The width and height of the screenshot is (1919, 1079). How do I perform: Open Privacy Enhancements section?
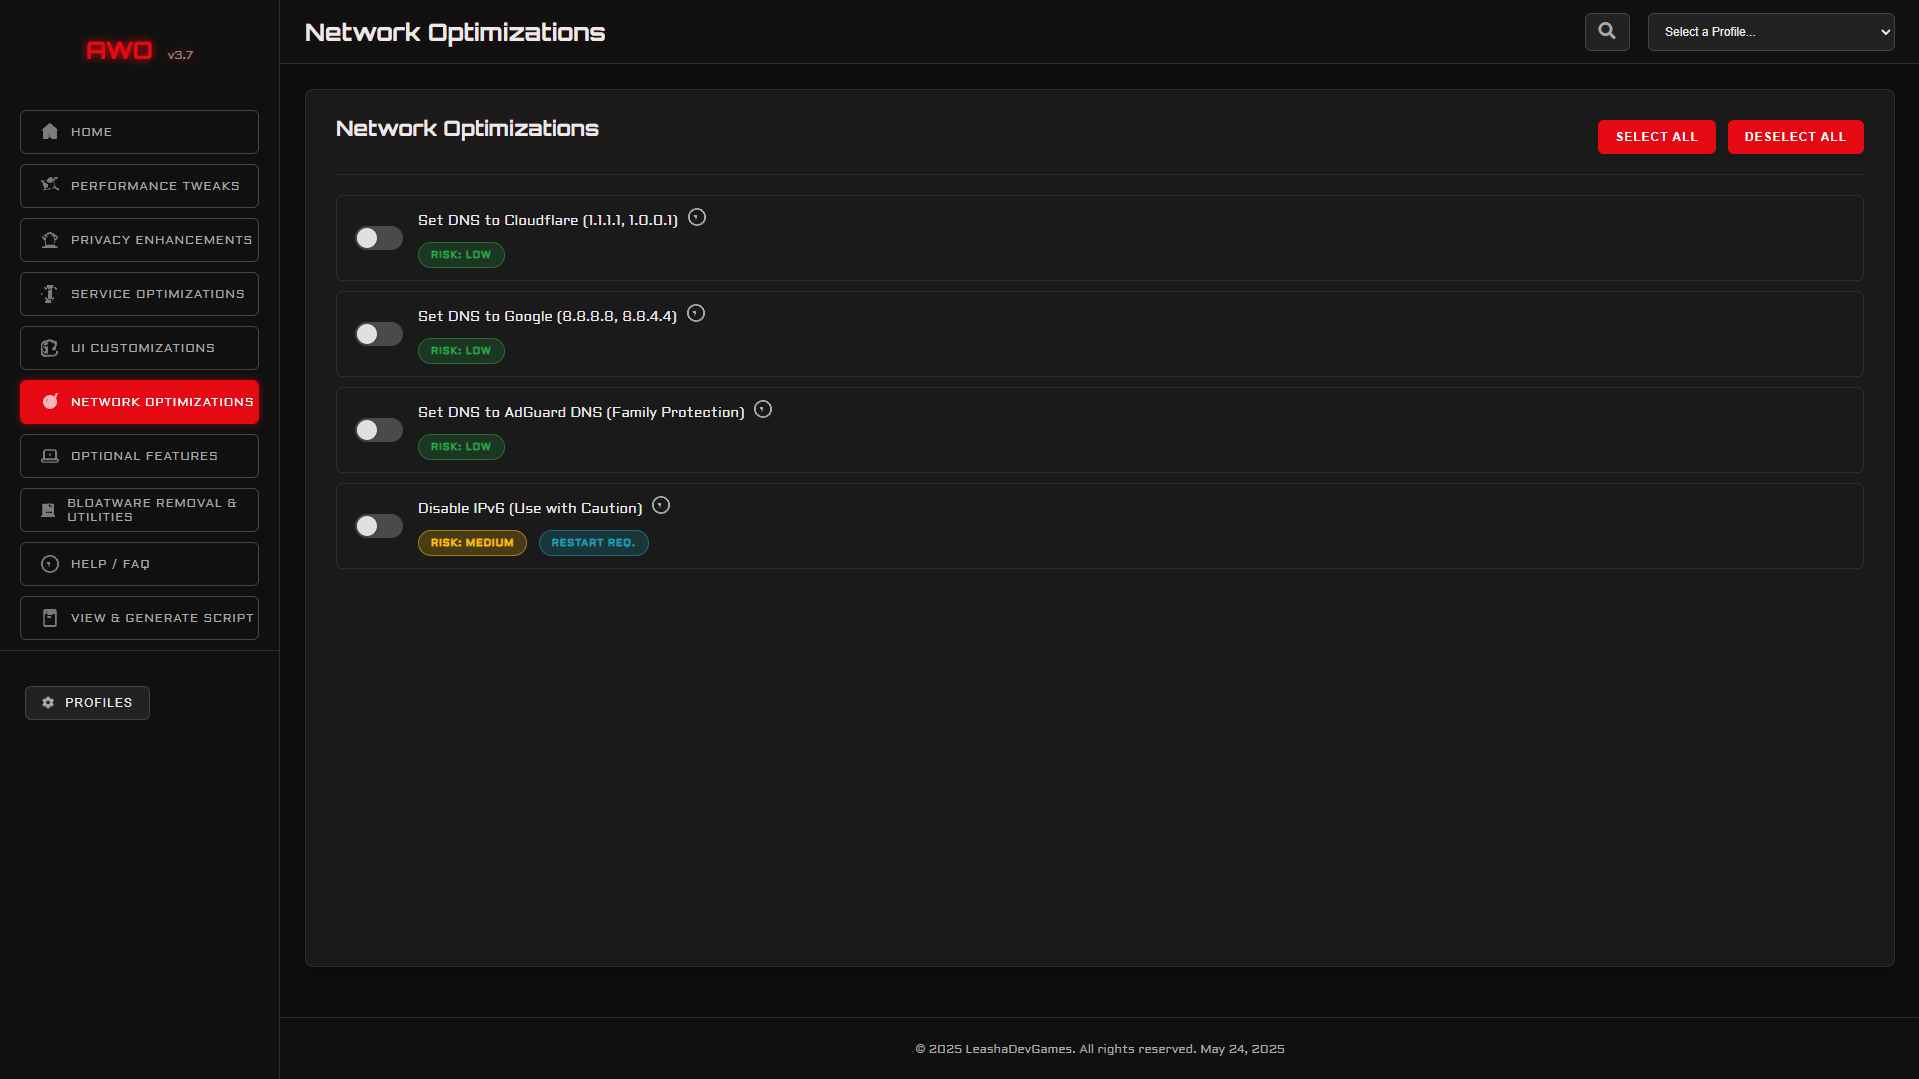[x=139, y=240]
